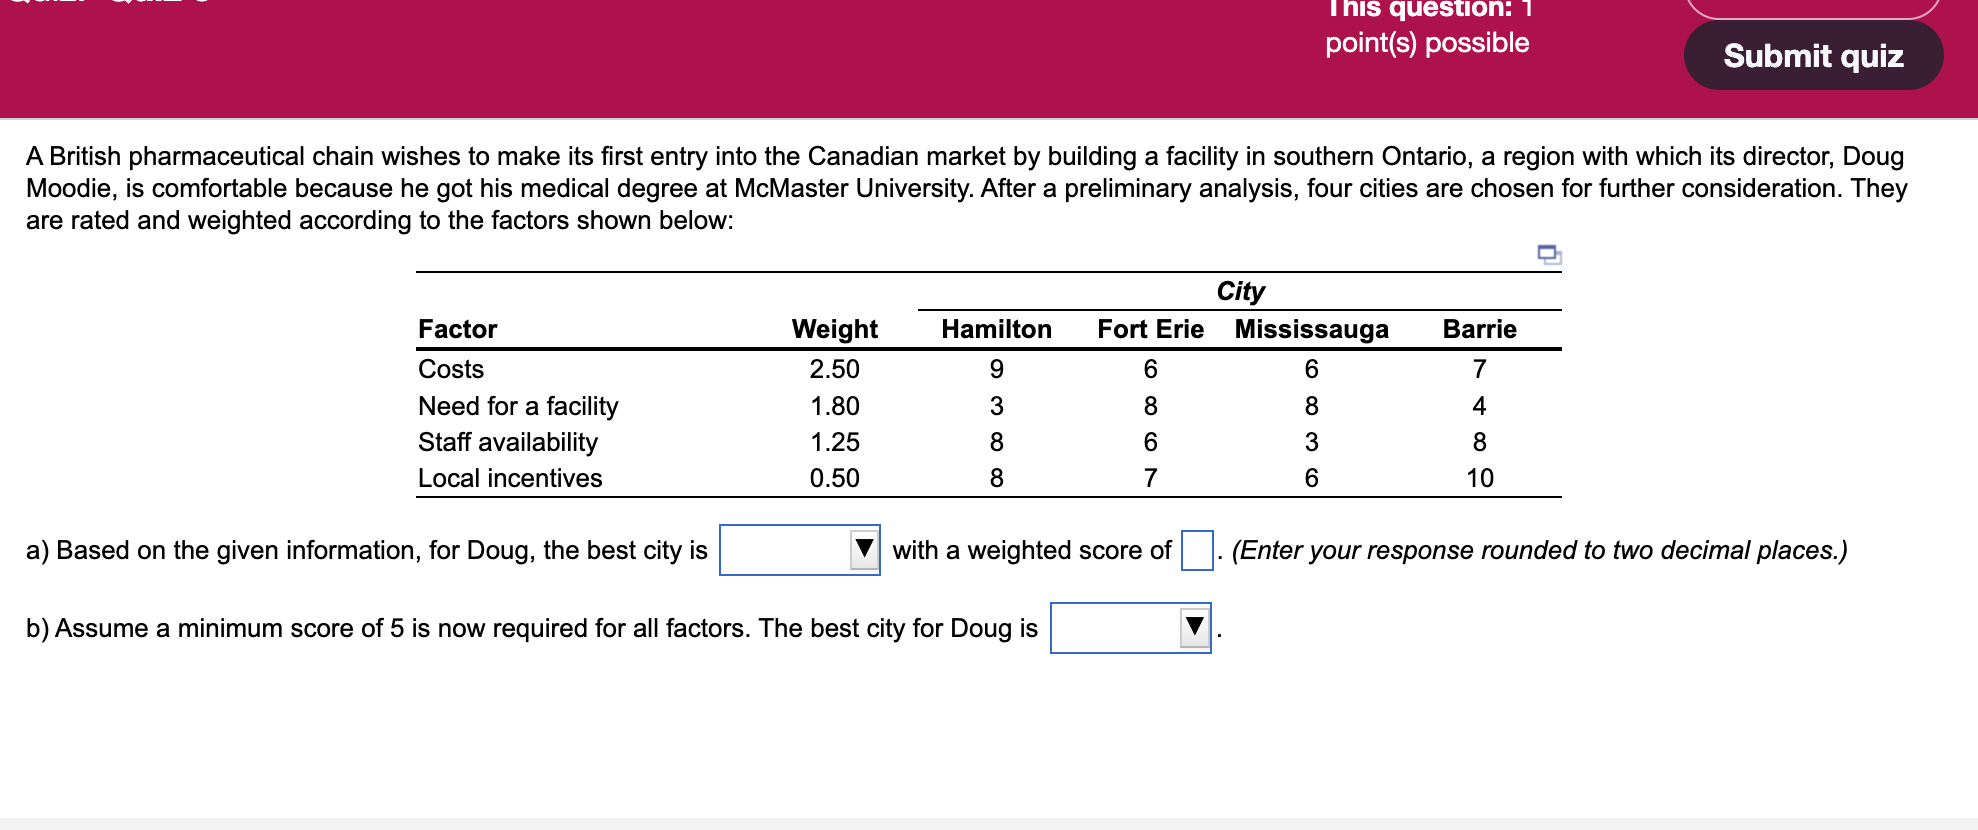
Task: Click inside the part a city selection box
Action: tap(790, 550)
